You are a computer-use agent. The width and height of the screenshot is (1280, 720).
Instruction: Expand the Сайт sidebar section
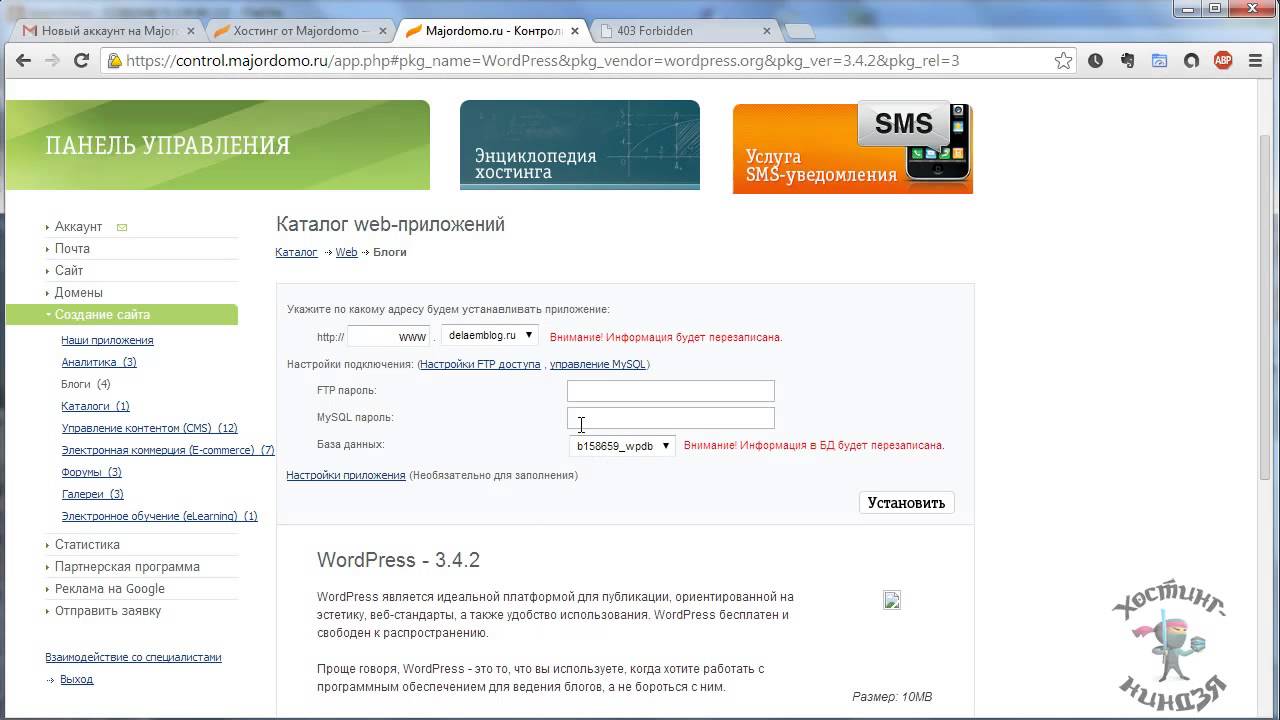pos(69,271)
